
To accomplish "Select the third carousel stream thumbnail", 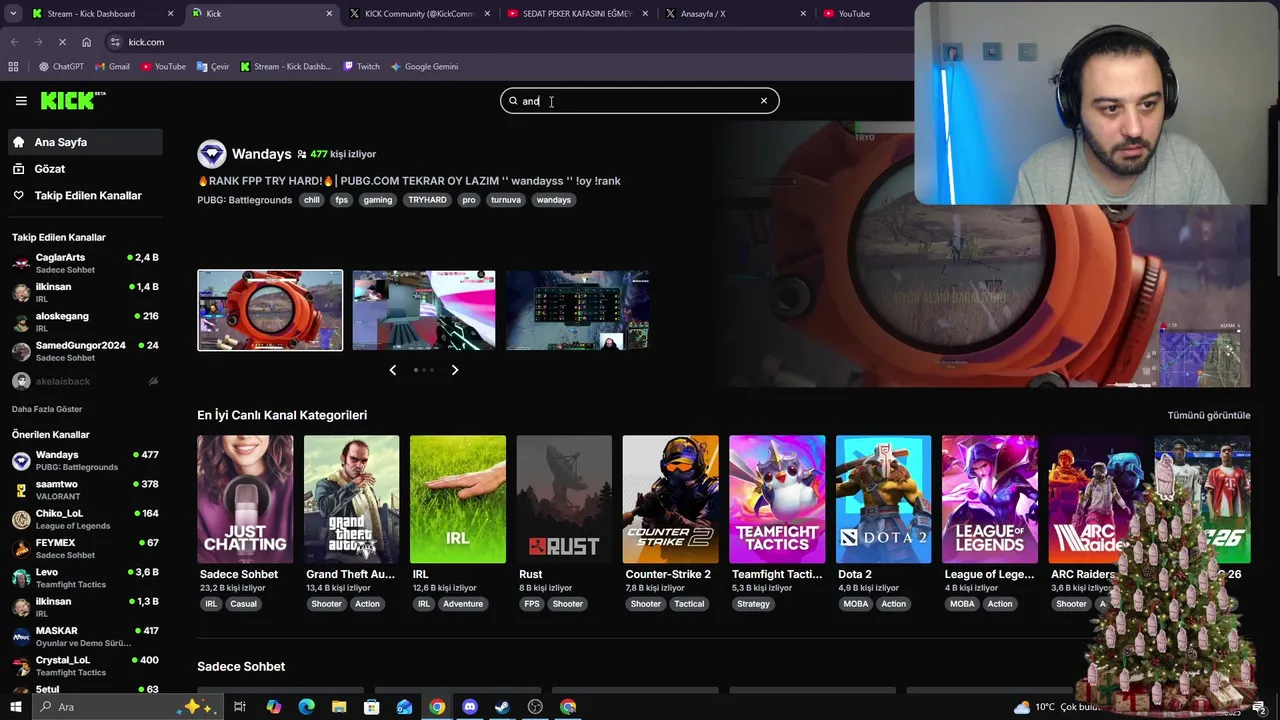I will (577, 310).
